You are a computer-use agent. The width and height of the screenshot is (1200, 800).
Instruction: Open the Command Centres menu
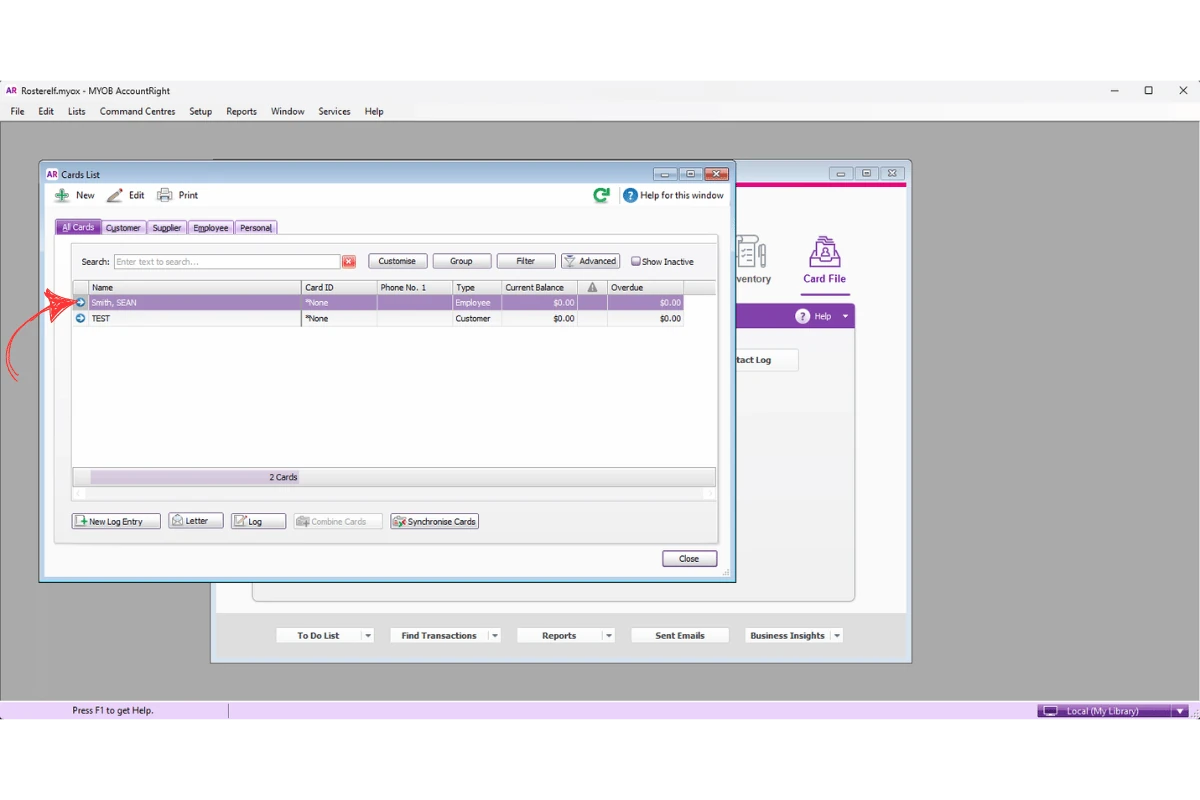137,112
